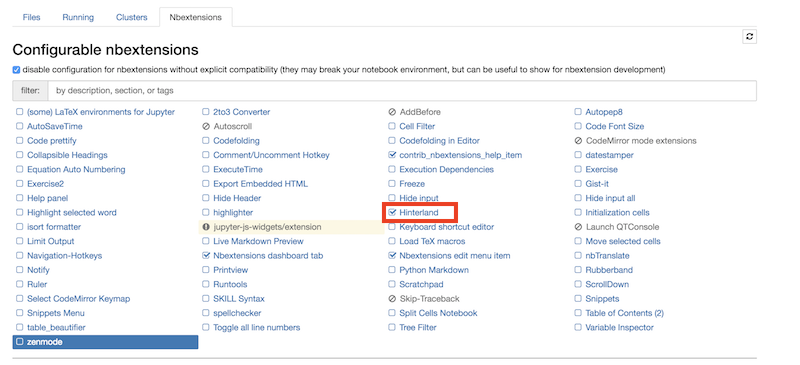Switch to the Files tab
This screenshot has height=365, width=800.
32,17
